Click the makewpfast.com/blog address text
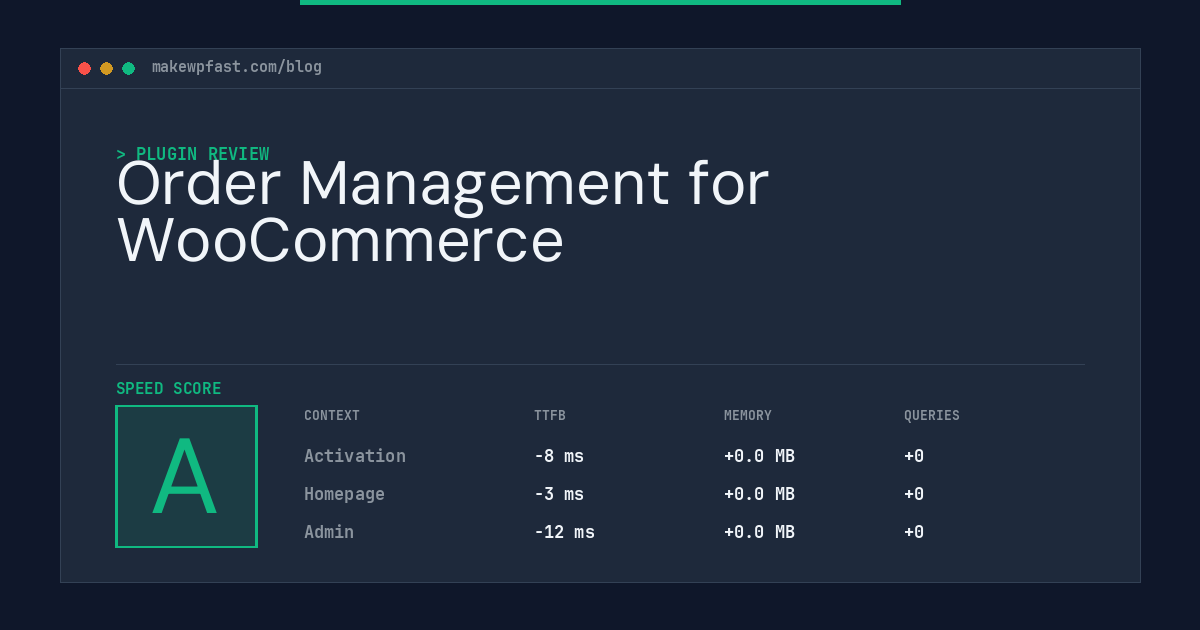The width and height of the screenshot is (1200, 630). coord(237,67)
